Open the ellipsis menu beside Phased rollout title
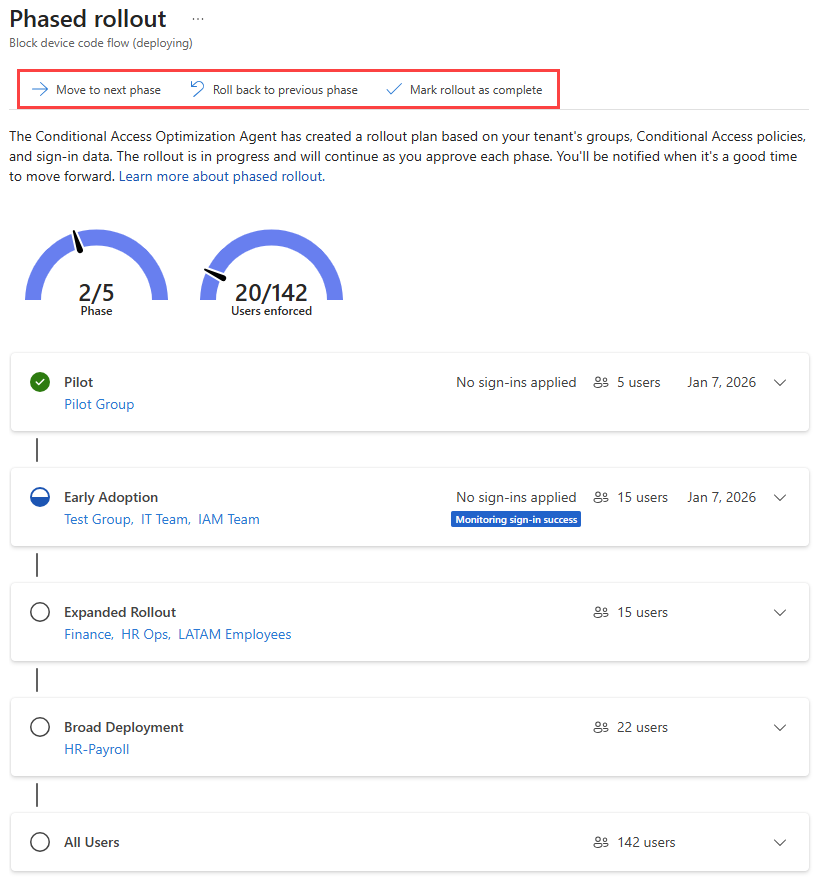Screen dimensions: 818x883 coord(198,19)
